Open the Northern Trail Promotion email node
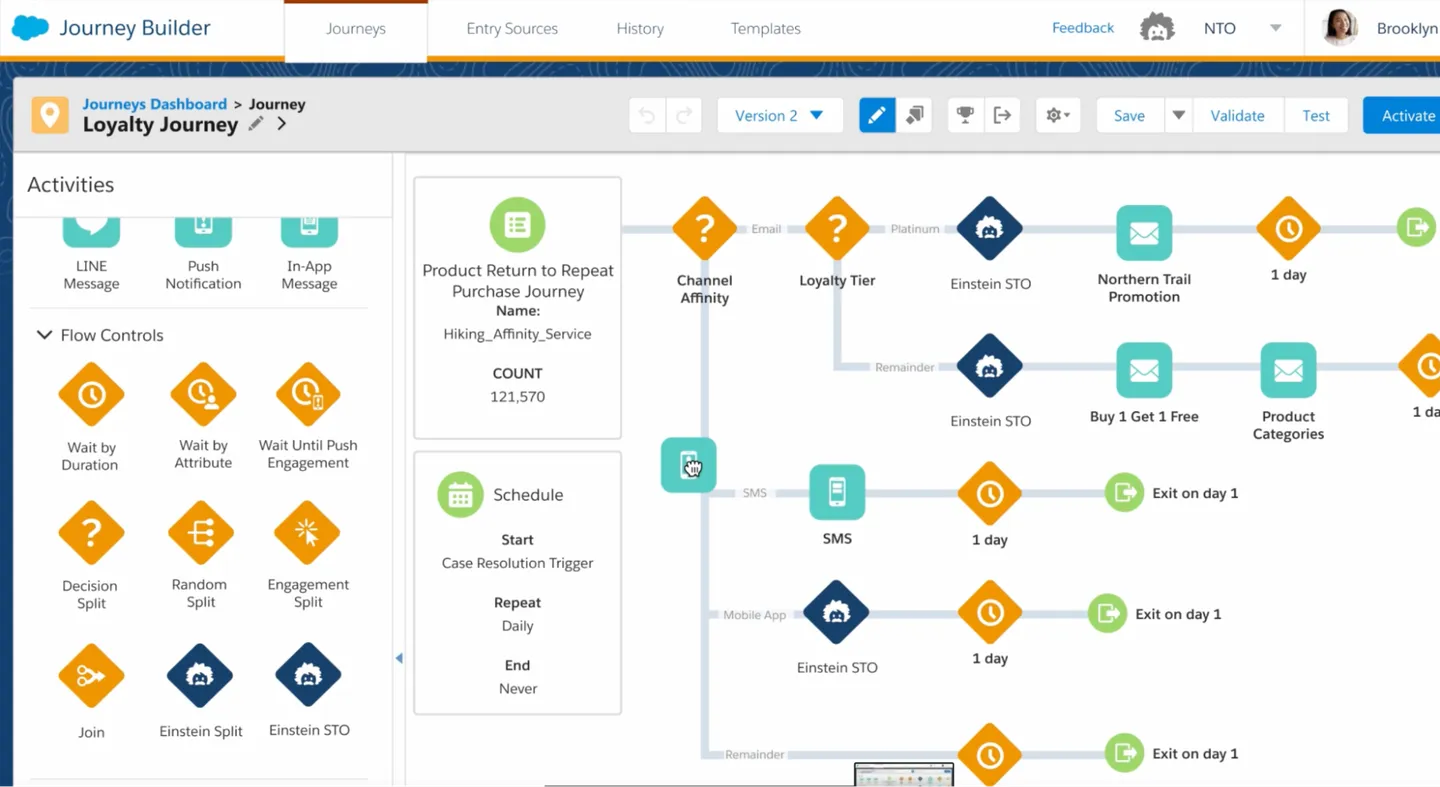This screenshot has width=1440, height=787. tap(1144, 232)
